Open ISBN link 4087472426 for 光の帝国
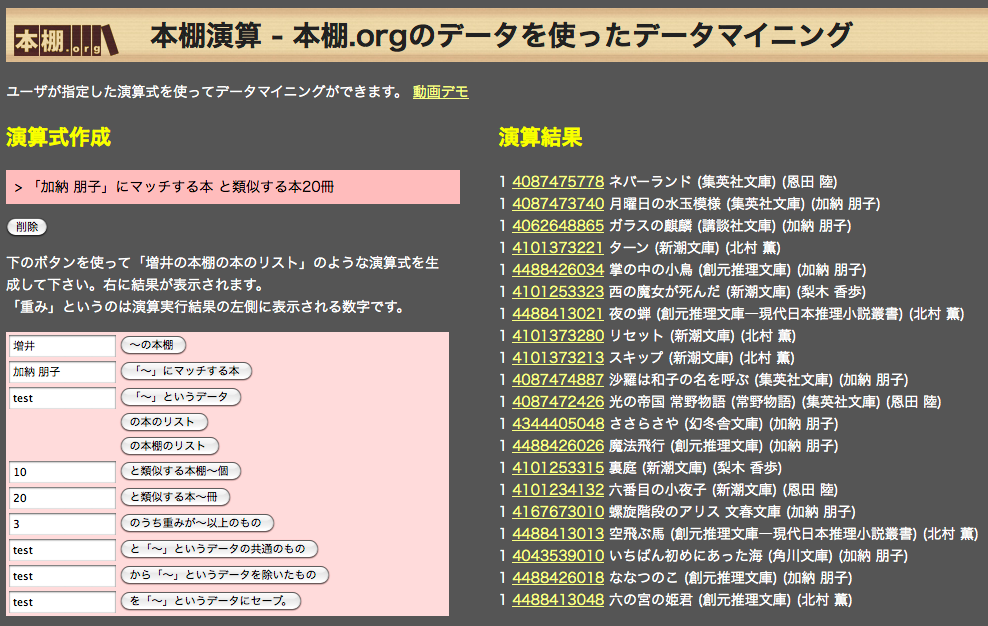 (x=558, y=403)
